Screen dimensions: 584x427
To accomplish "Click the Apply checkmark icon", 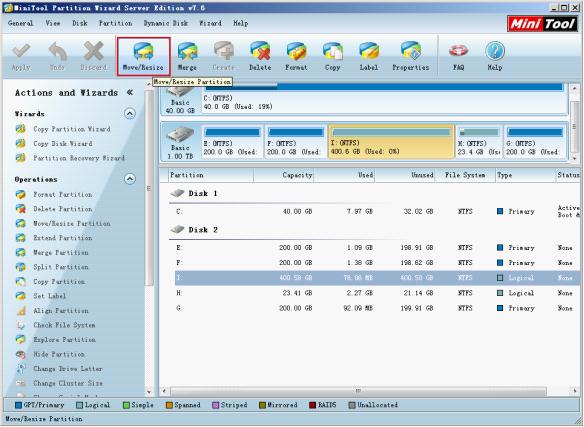I will click(21, 56).
